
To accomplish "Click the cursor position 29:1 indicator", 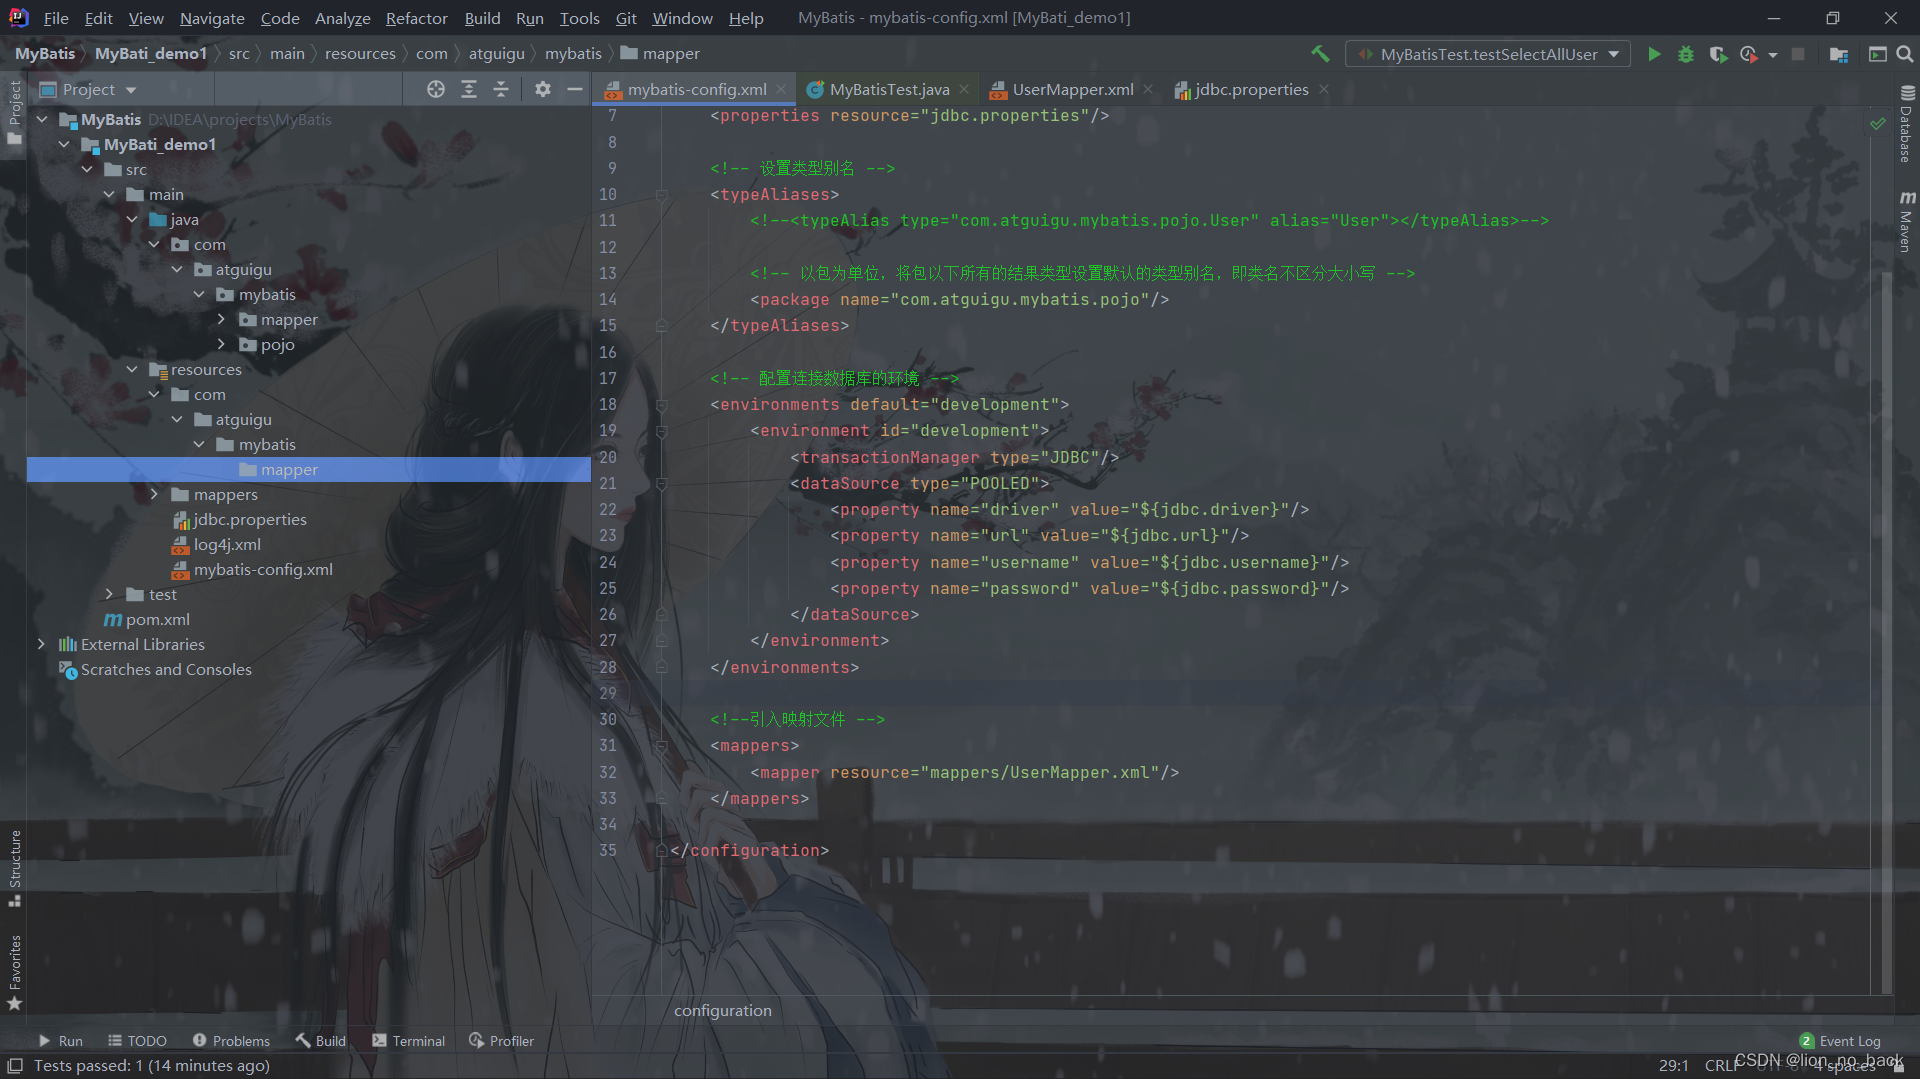I will point(1673,1065).
